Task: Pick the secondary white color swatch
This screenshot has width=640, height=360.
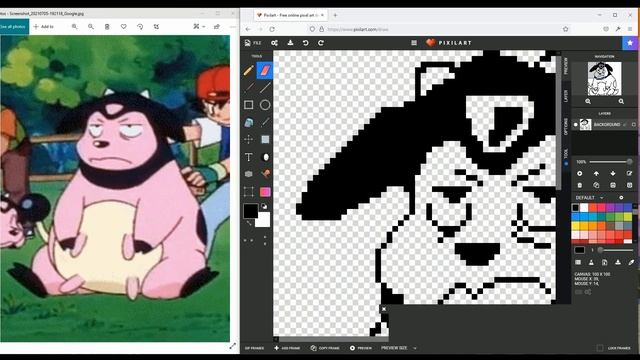Action: point(262,220)
